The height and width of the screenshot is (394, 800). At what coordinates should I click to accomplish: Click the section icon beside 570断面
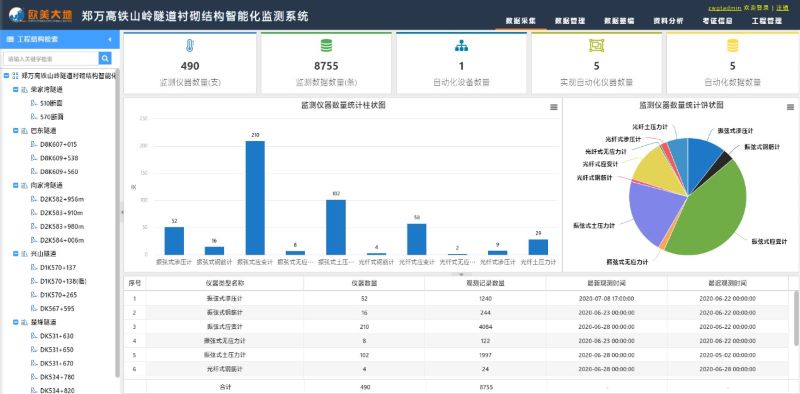(x=34, y=117)
